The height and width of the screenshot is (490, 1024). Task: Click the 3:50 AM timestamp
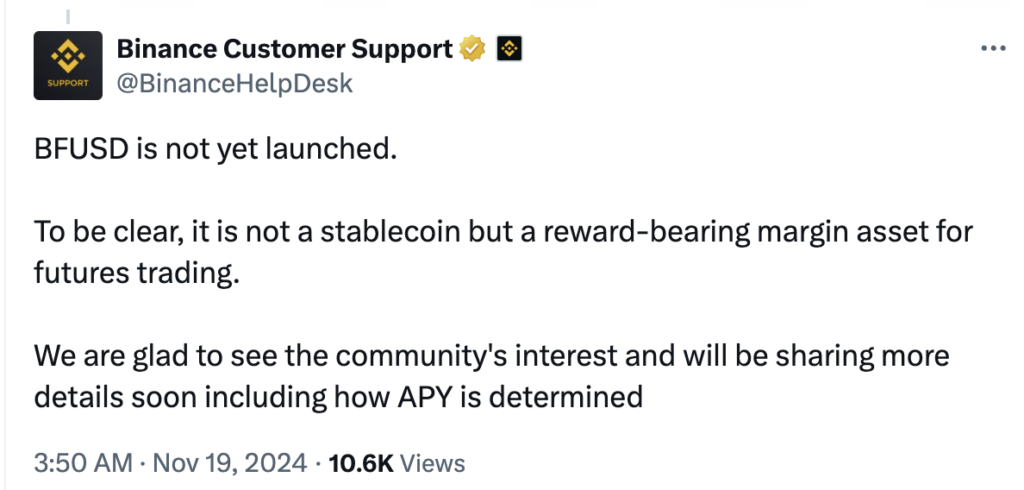(x=84, y=463)
